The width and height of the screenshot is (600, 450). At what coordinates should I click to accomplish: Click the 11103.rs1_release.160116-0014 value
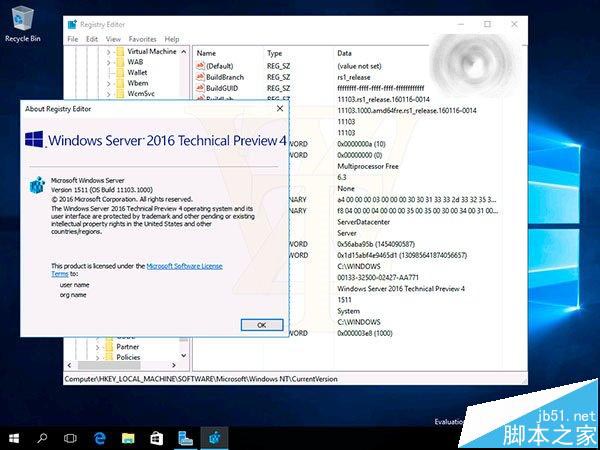pos(383,99)
